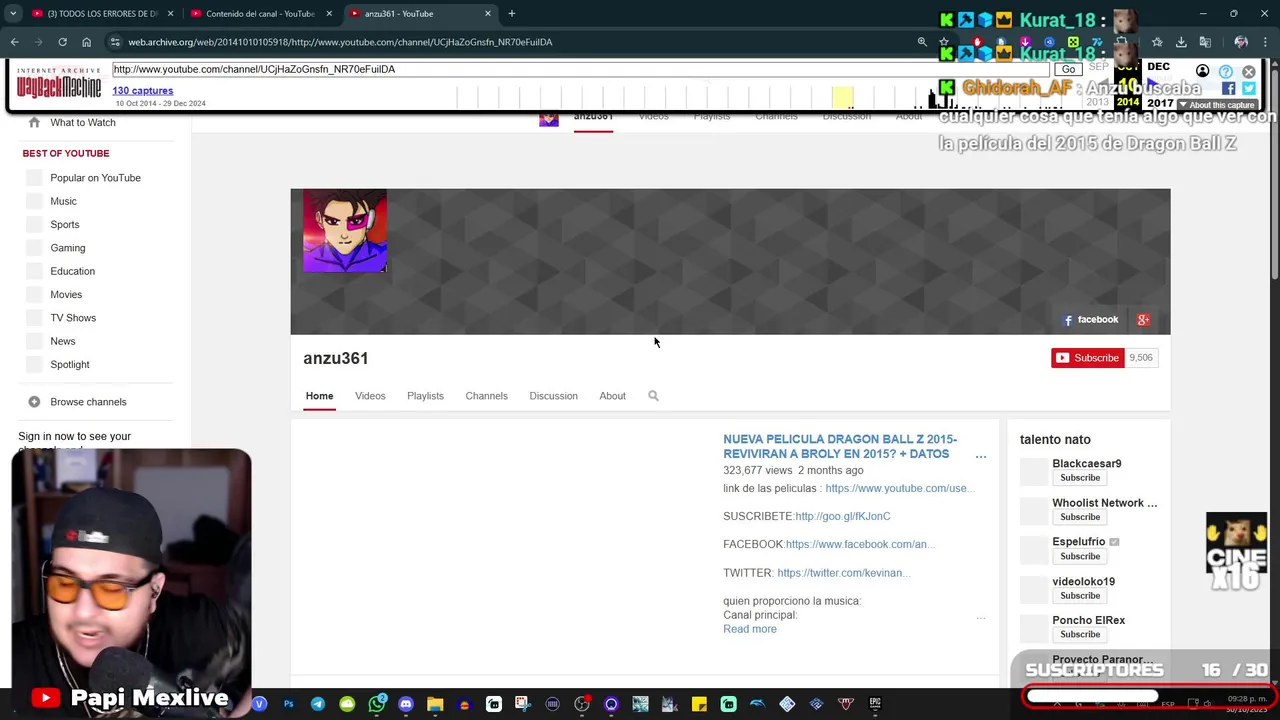Switch to channel About tab
Image resolution: width=1280 pixels, height=720 pixels.
click(x=612, y=396)
